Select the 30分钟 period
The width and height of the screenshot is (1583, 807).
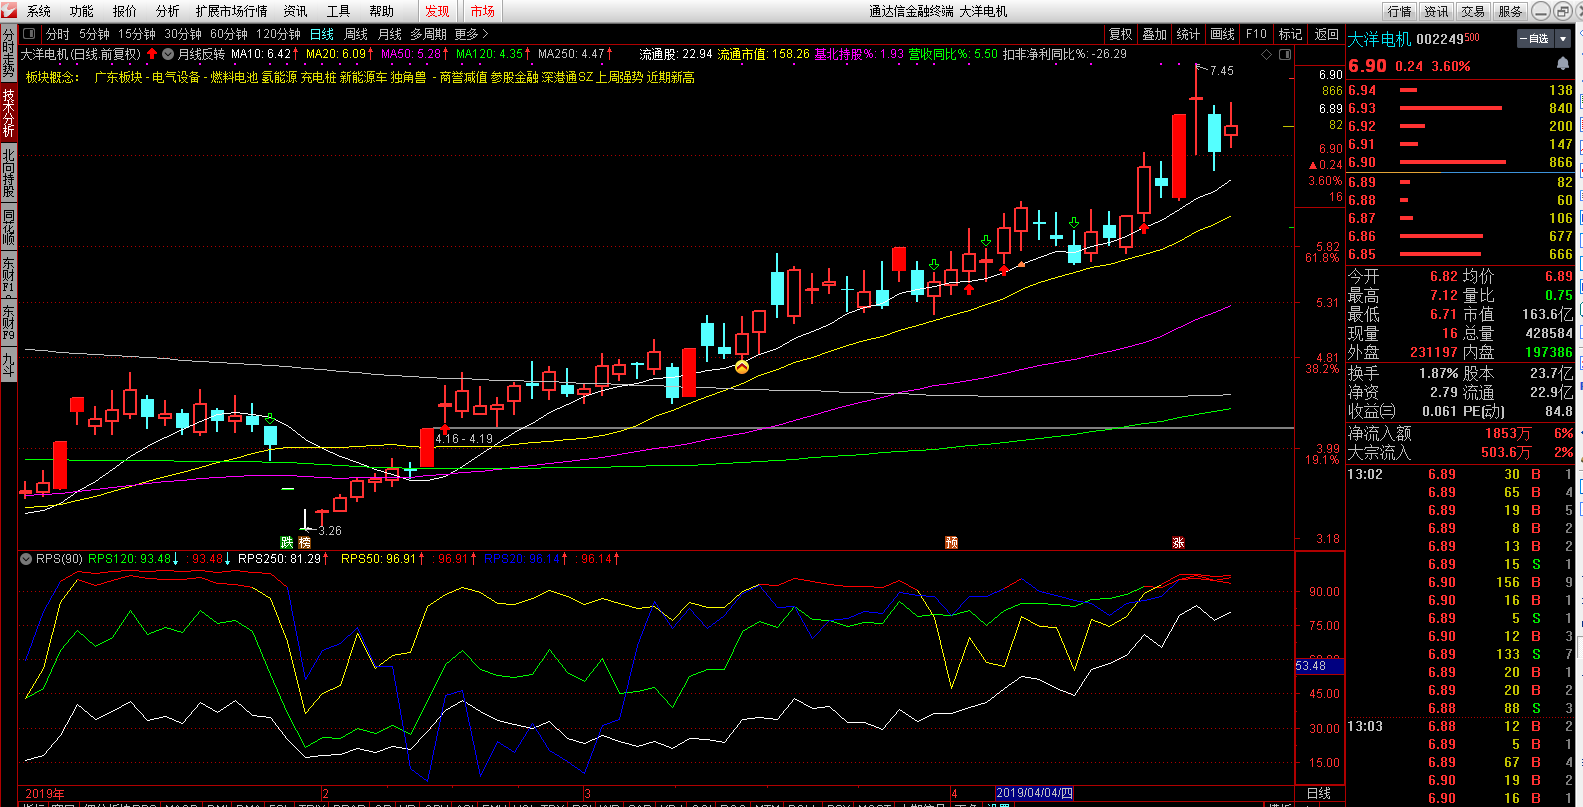point(183,34)
